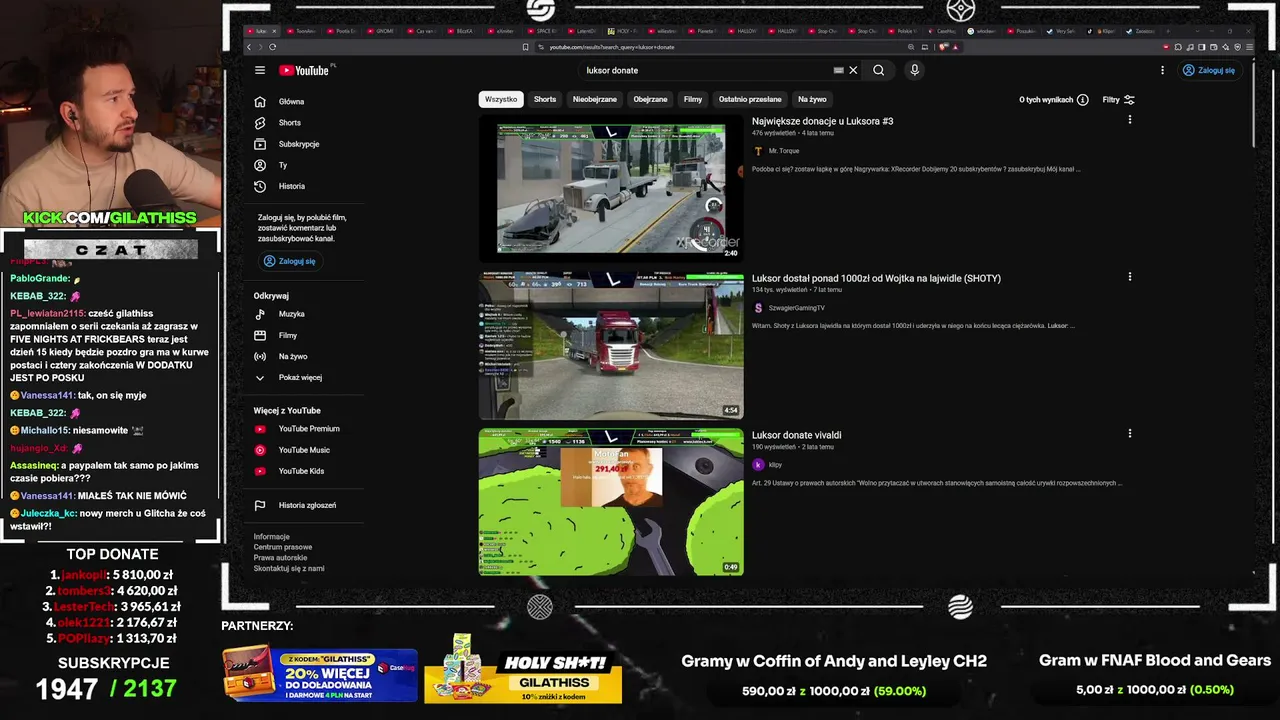Open YouTube Premium icon in sidebar
This screenshot has width=1280, height=720.
pyautogui.click(x=260, y=429)
